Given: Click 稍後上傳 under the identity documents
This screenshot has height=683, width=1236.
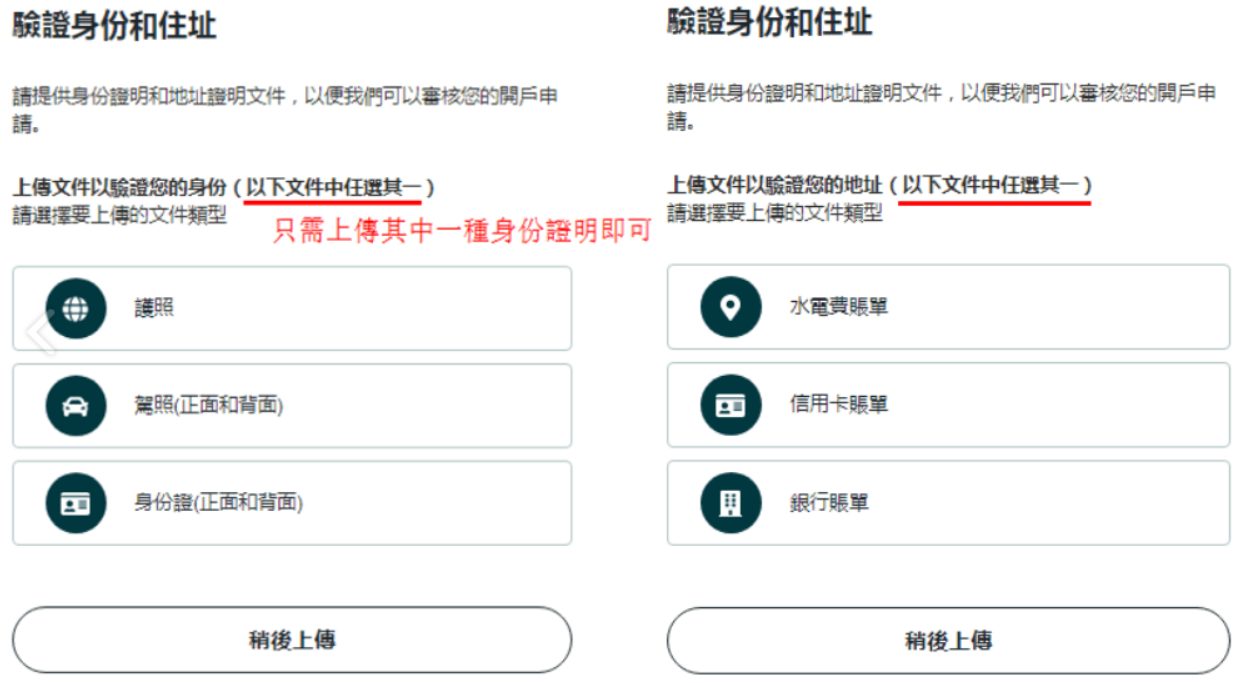Looking at the screenshot, I should coord(292,639).
